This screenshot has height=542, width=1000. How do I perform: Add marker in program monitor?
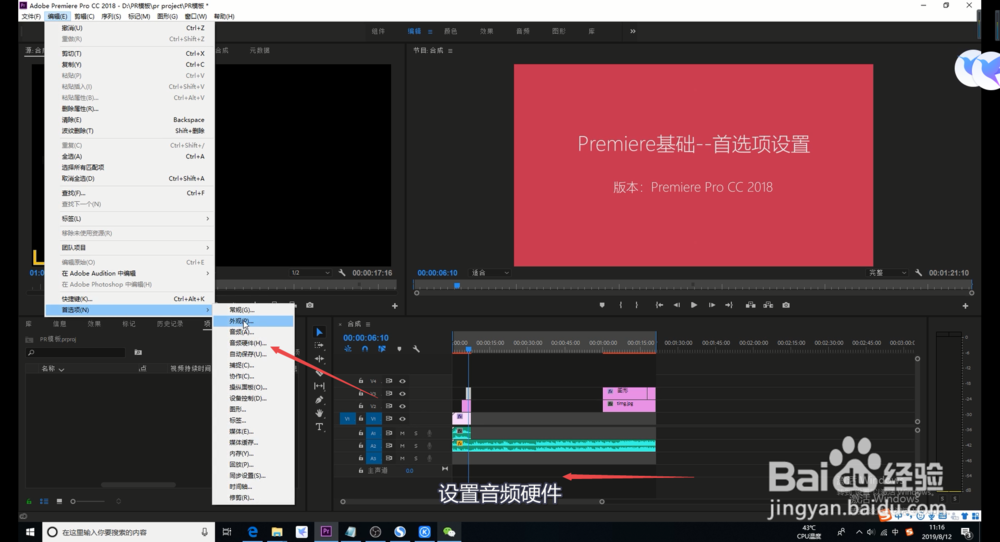602,305
